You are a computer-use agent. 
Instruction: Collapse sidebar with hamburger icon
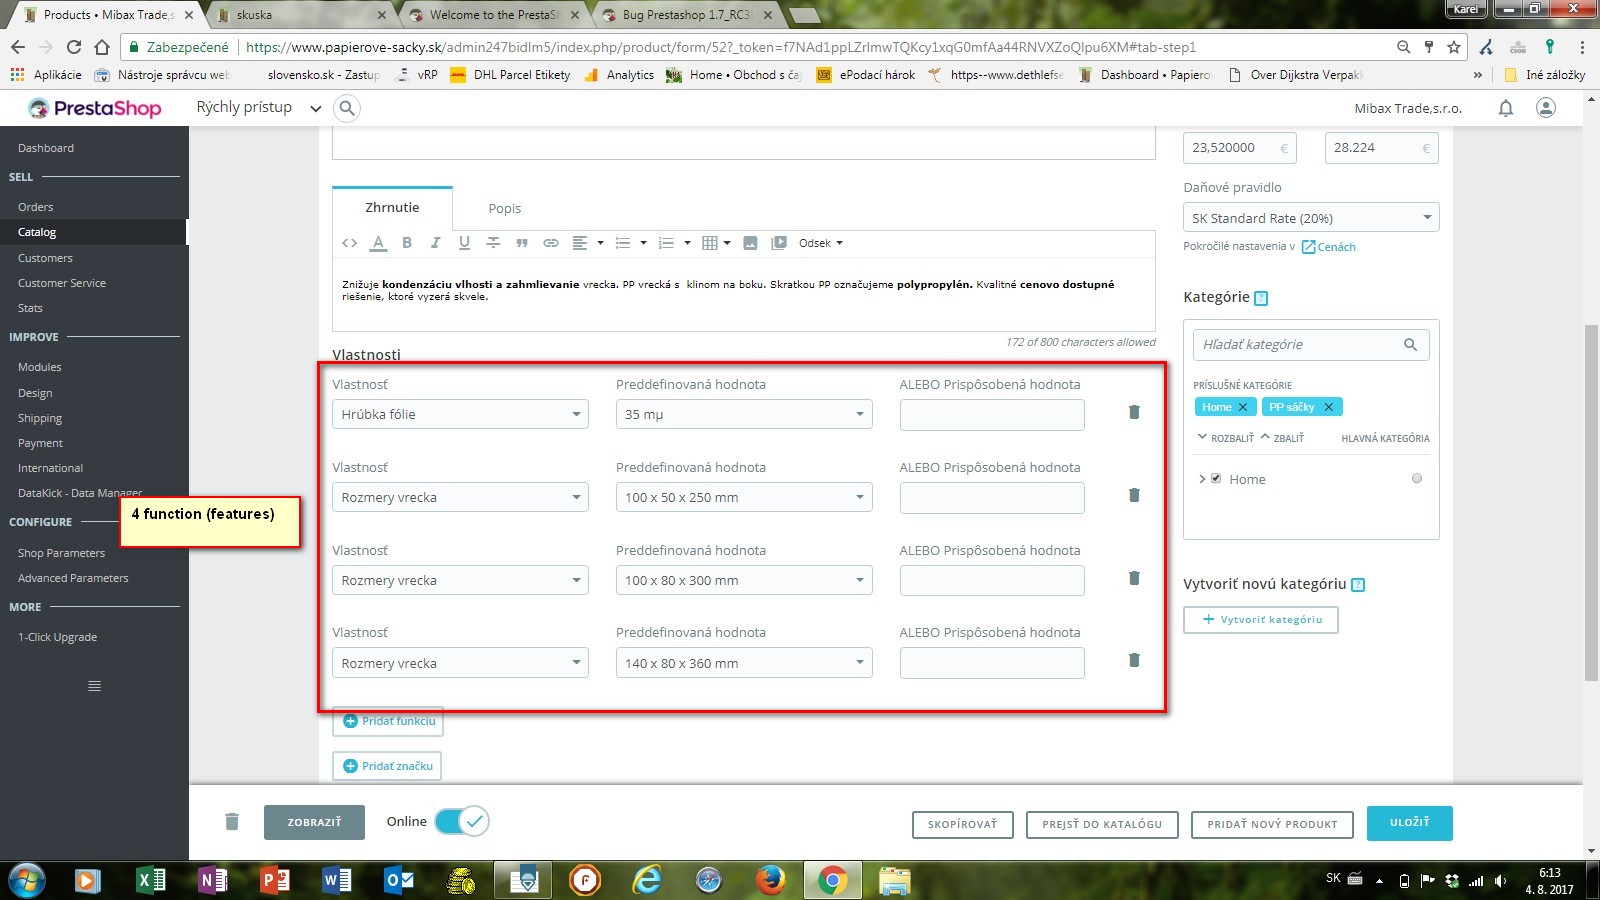(x=94, y=686)
